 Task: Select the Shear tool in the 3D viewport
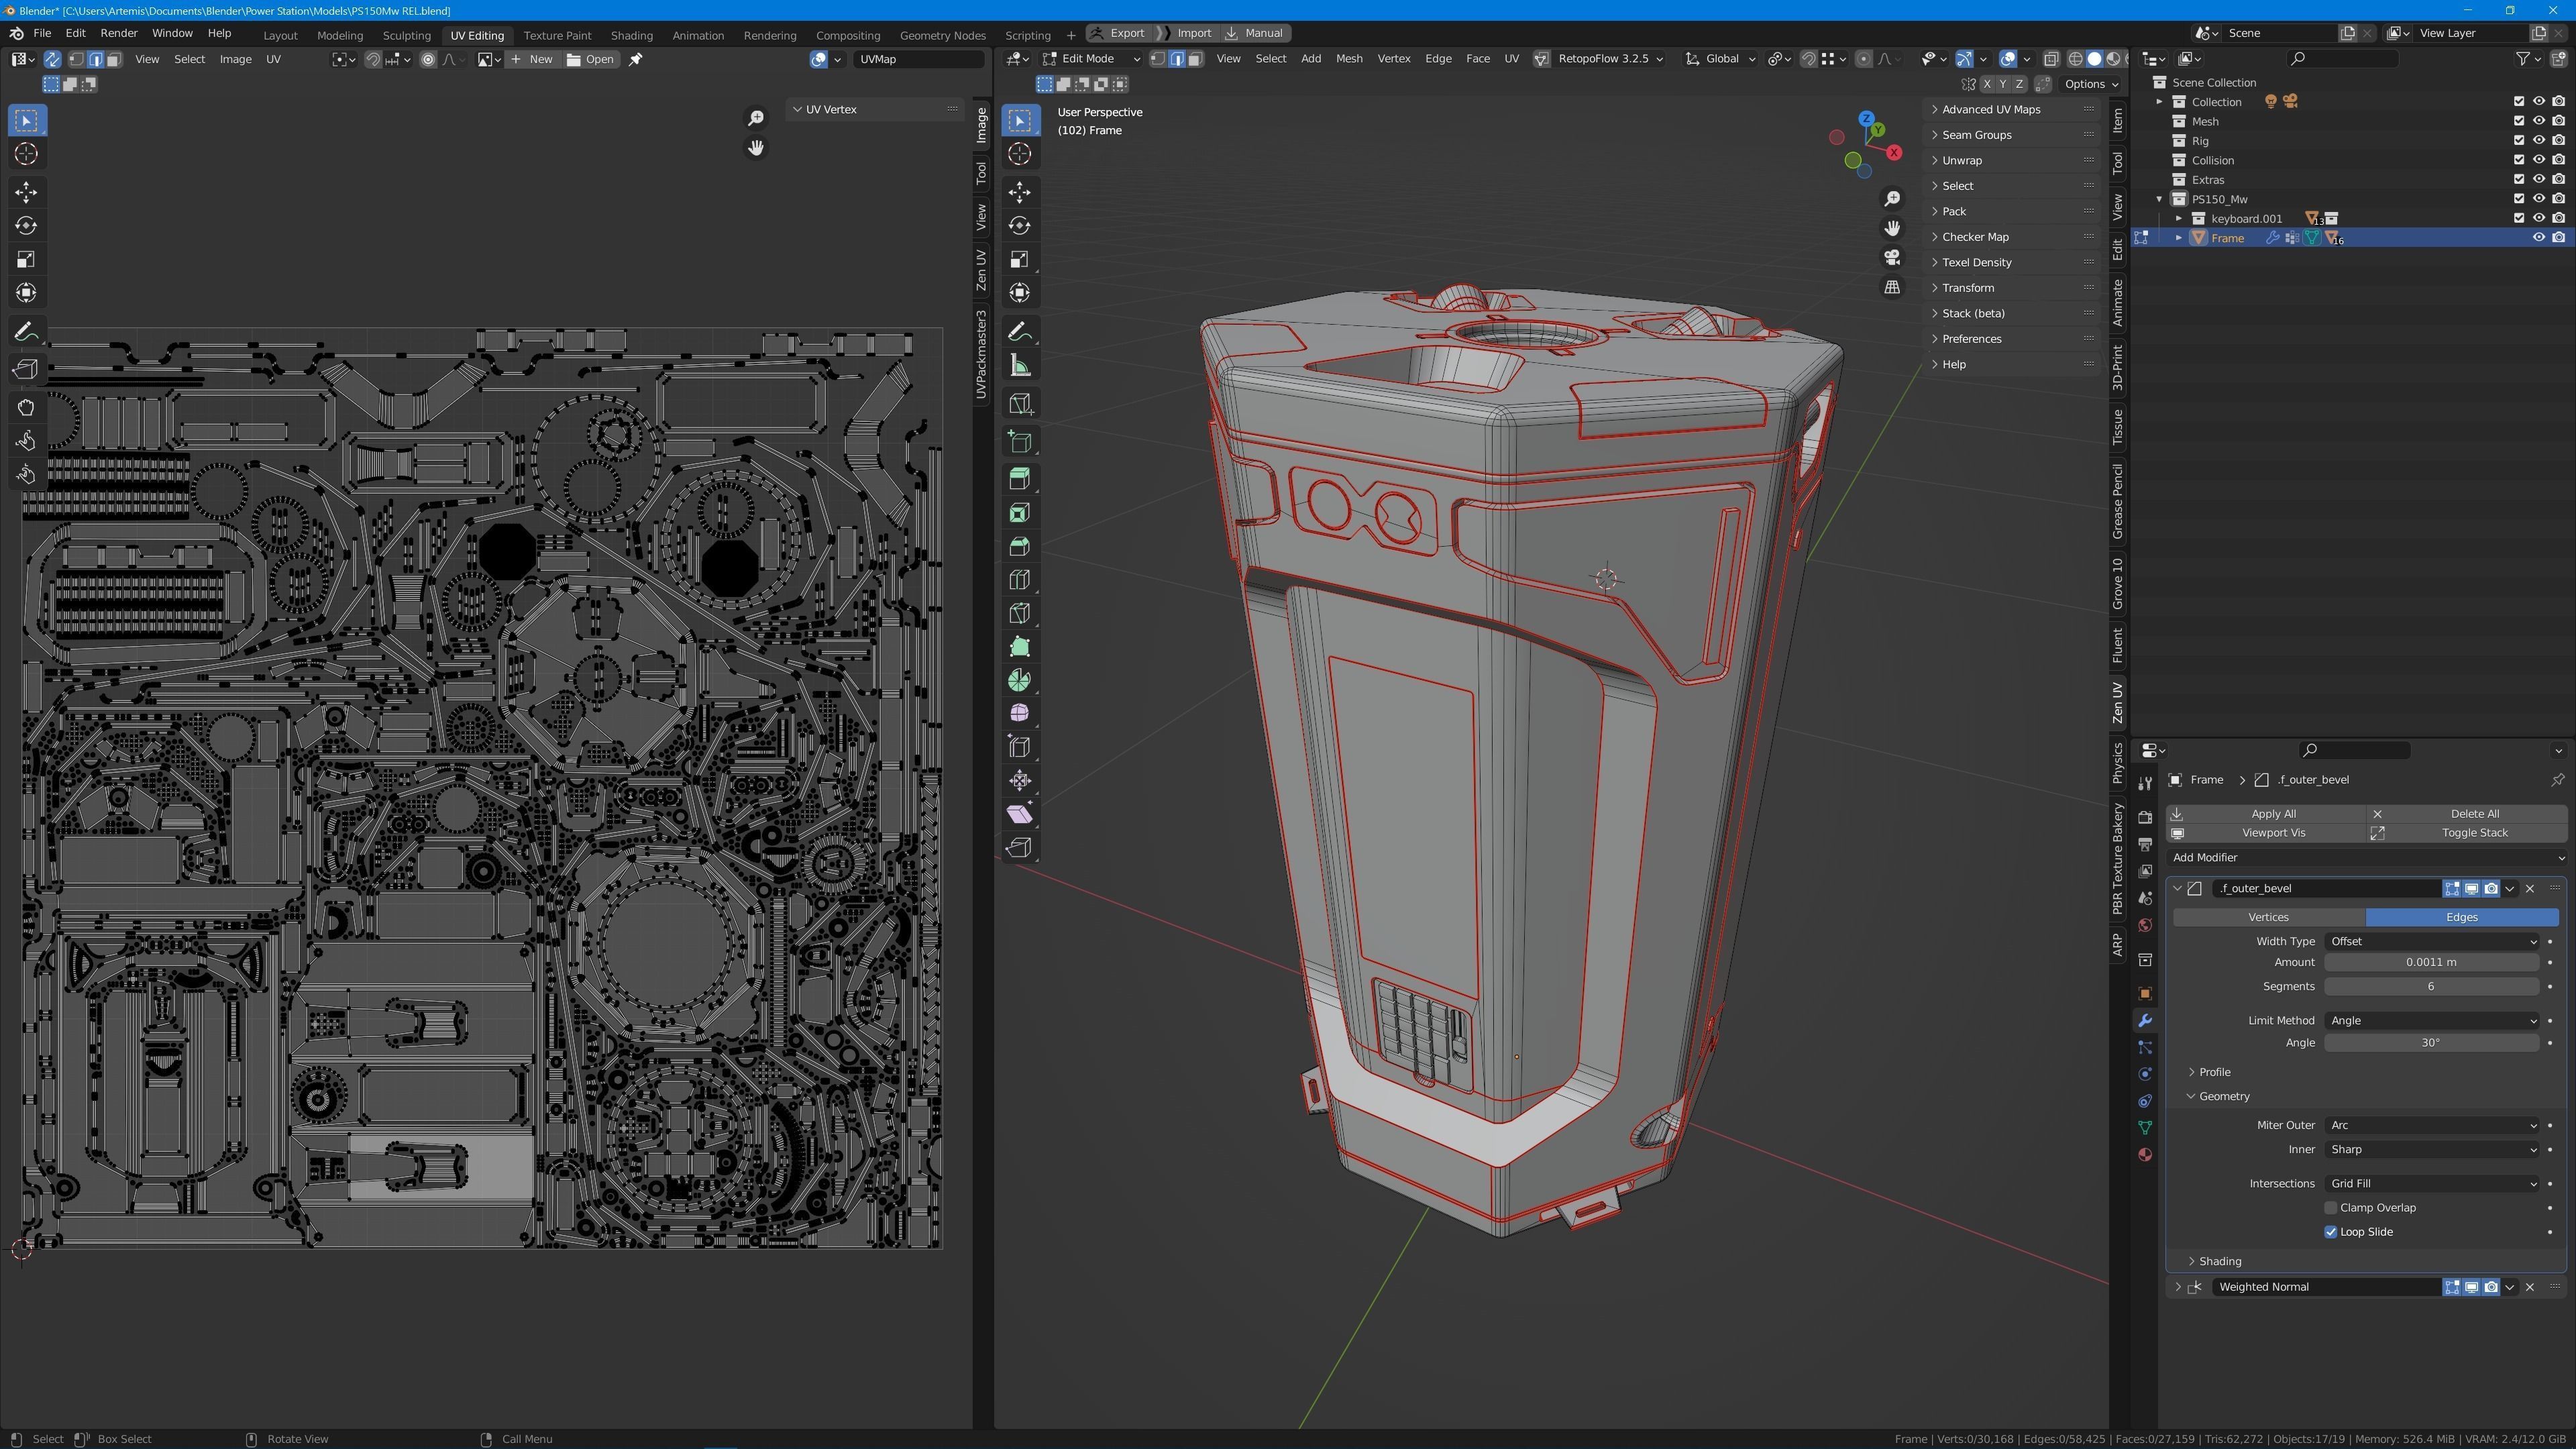[1019, 814]
